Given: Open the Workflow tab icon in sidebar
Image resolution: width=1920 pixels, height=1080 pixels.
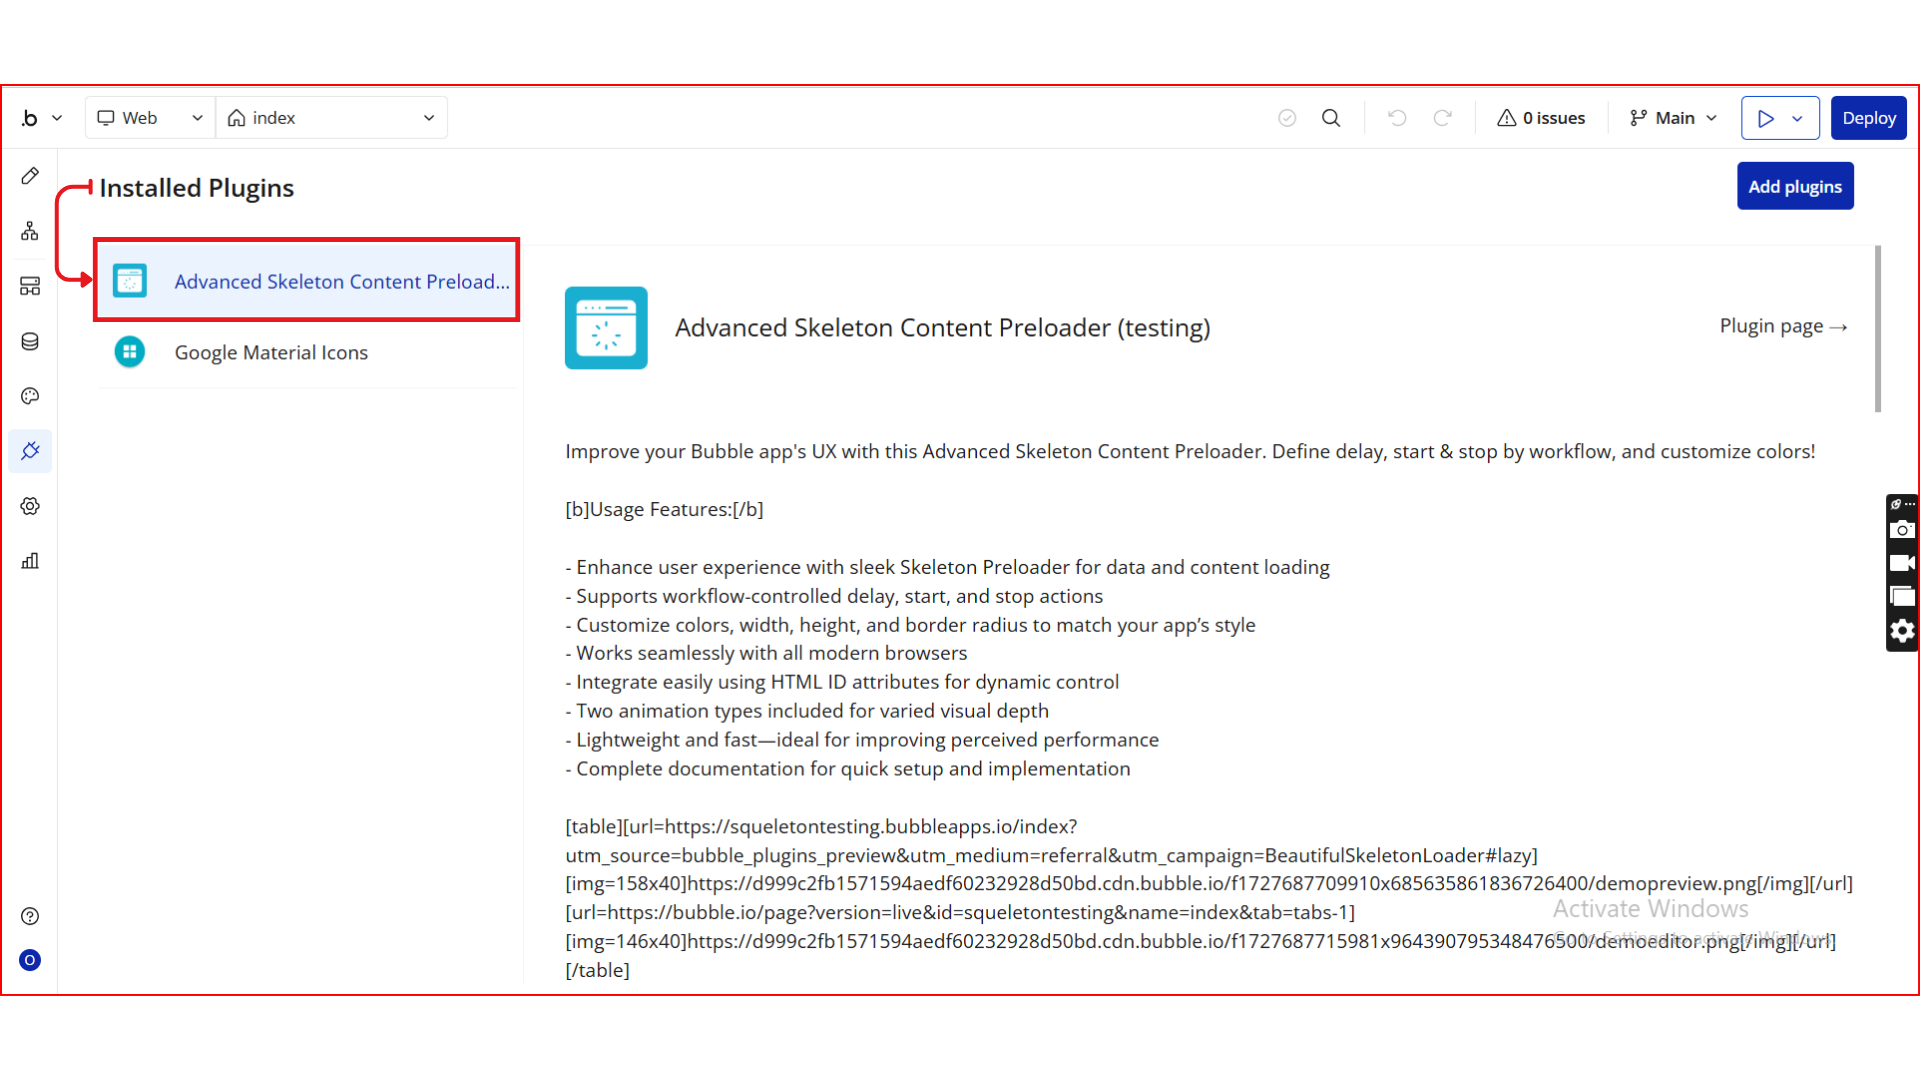Looking at the screenshot, I should 30,231.
